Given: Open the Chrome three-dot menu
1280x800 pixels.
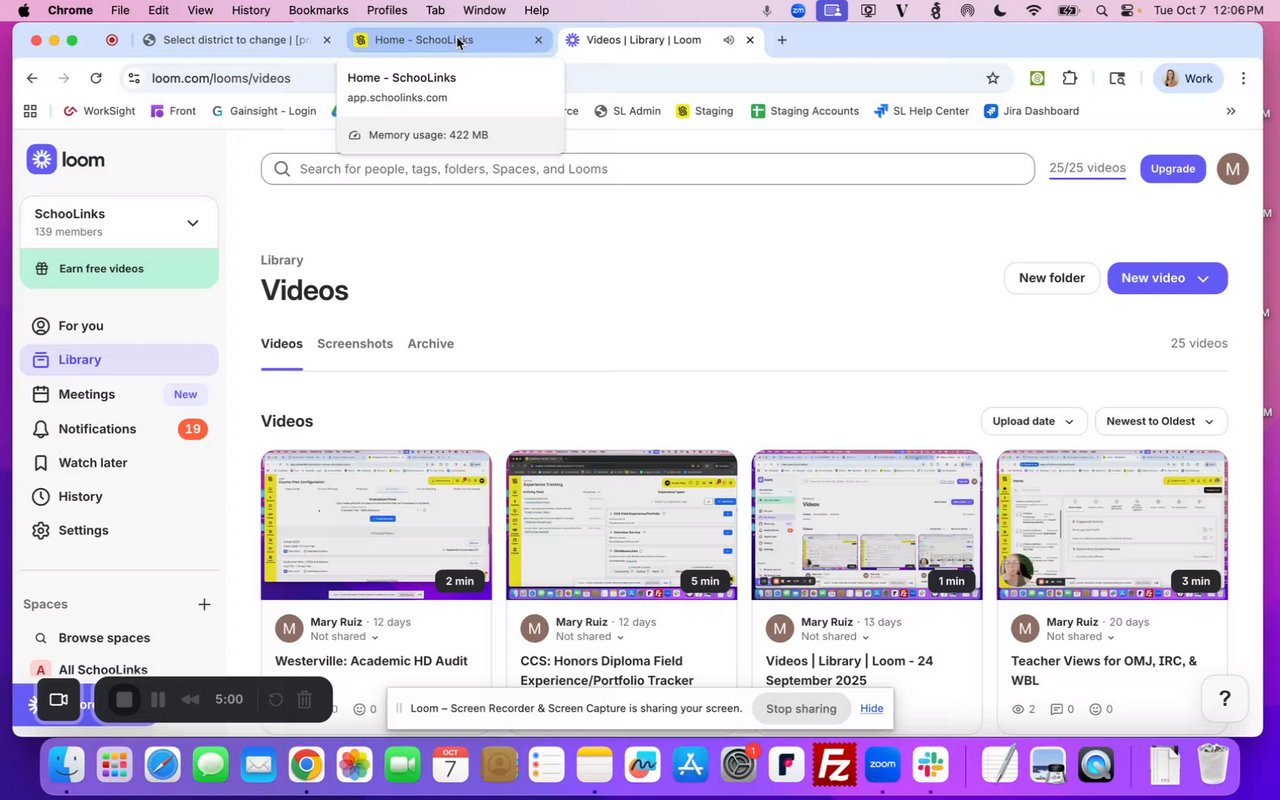Looking at the screenshot, I should click(x=1243, y=78).
